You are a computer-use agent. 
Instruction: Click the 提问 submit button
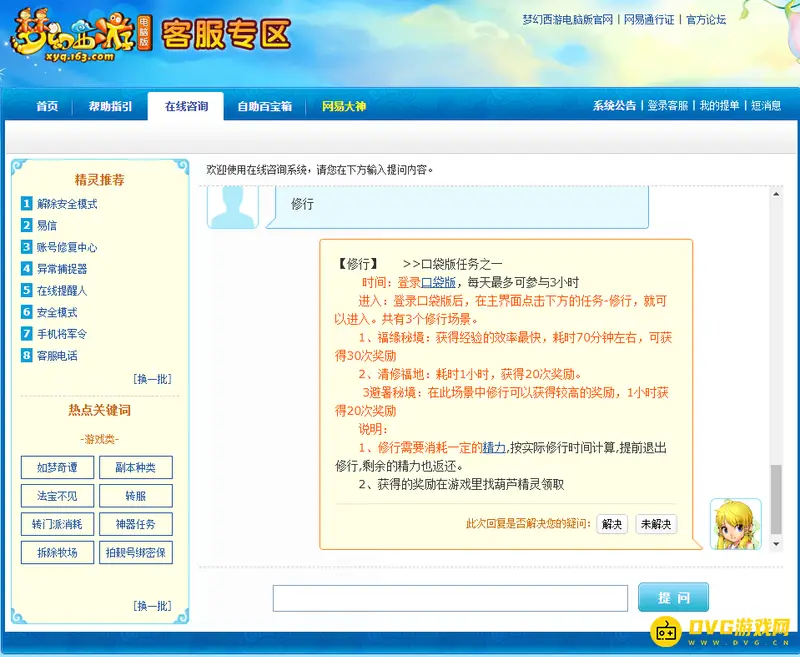pyautogui.click(x=673, y=597)
